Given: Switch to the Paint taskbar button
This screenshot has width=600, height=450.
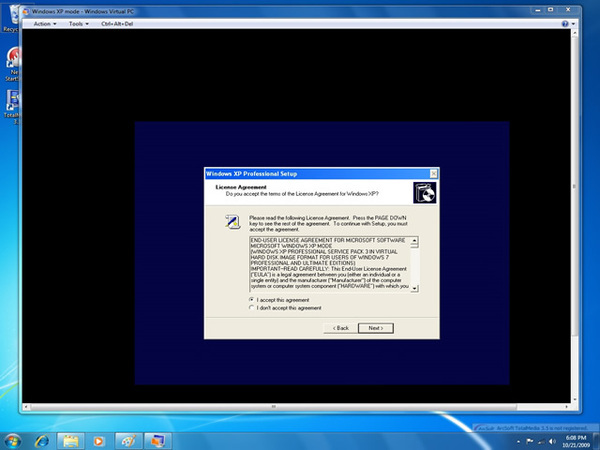Looking at the screenshot, I should tap(129, 441).
